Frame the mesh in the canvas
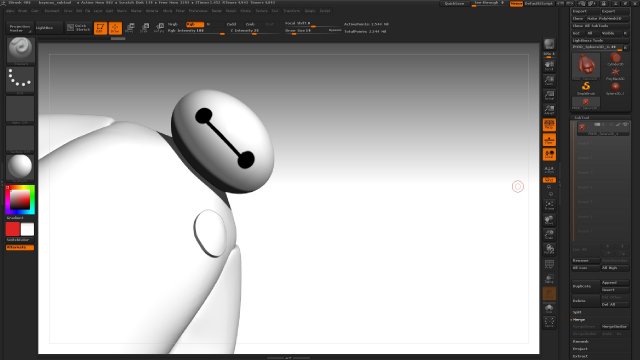 [x=549, y=206]
